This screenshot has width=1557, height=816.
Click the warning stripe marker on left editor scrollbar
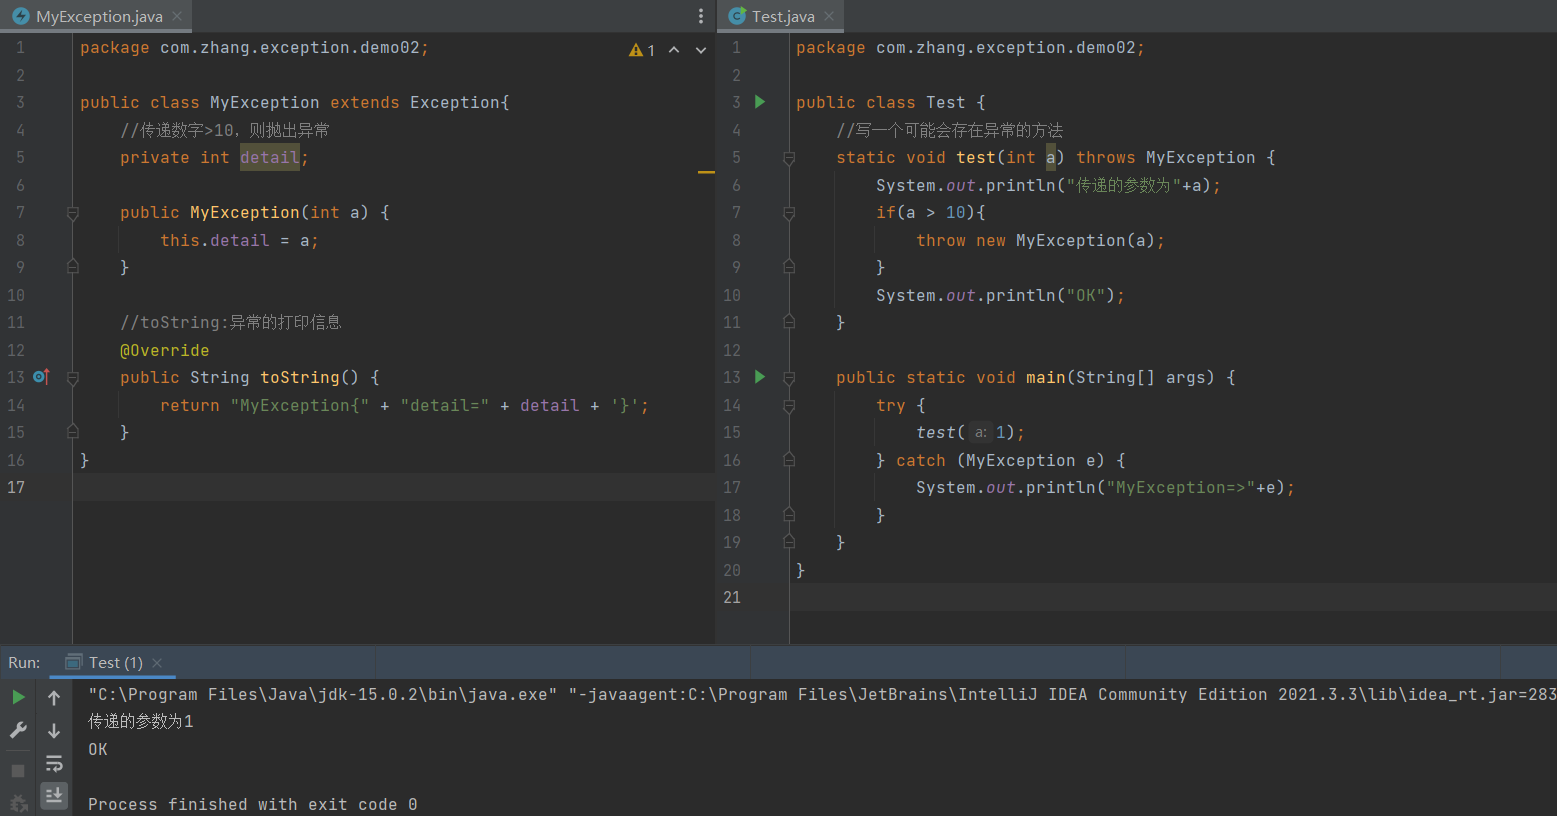point(706,172)
